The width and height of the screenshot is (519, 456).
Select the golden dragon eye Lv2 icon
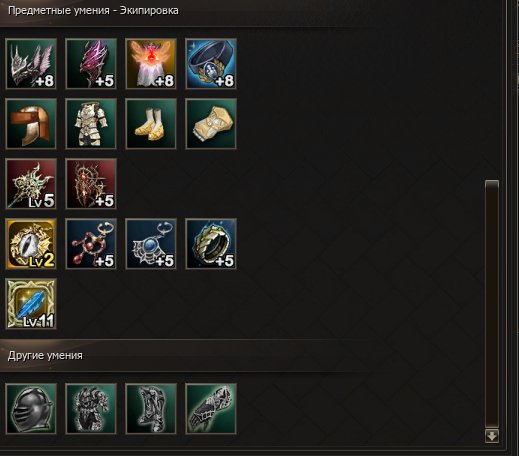tap(31, 244)
